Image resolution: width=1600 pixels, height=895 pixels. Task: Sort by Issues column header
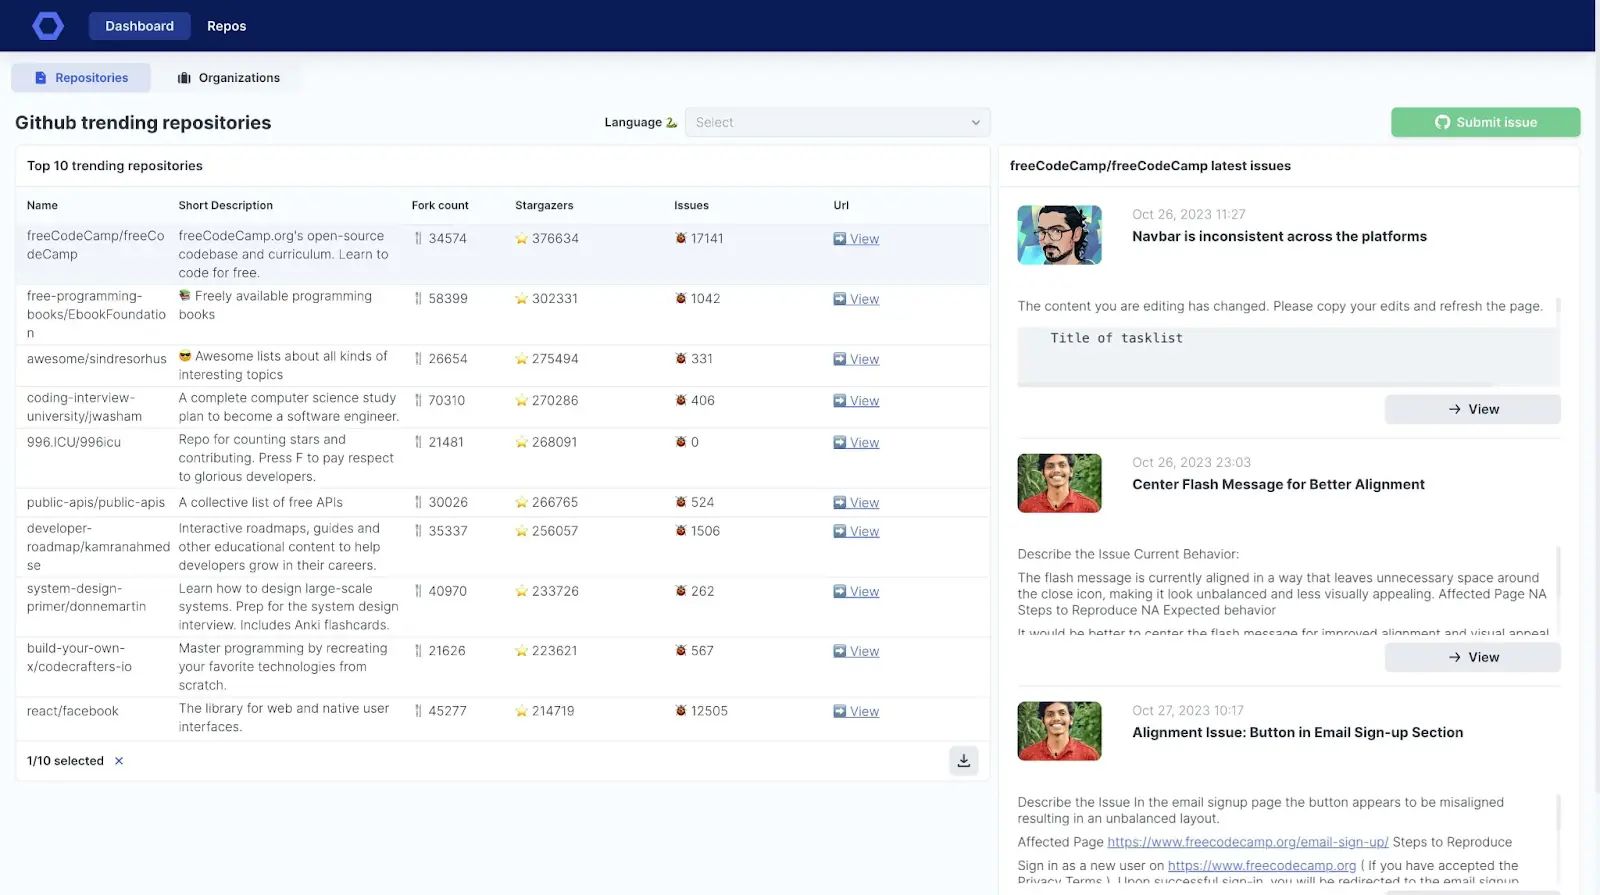click(691, 206)
